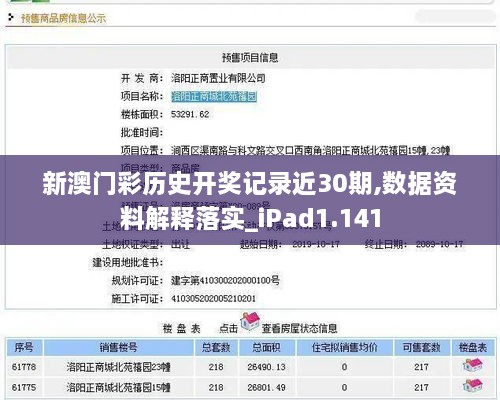Click the house icon next to 点击
This screenshot has width=500, height=400.
(250, 321)
